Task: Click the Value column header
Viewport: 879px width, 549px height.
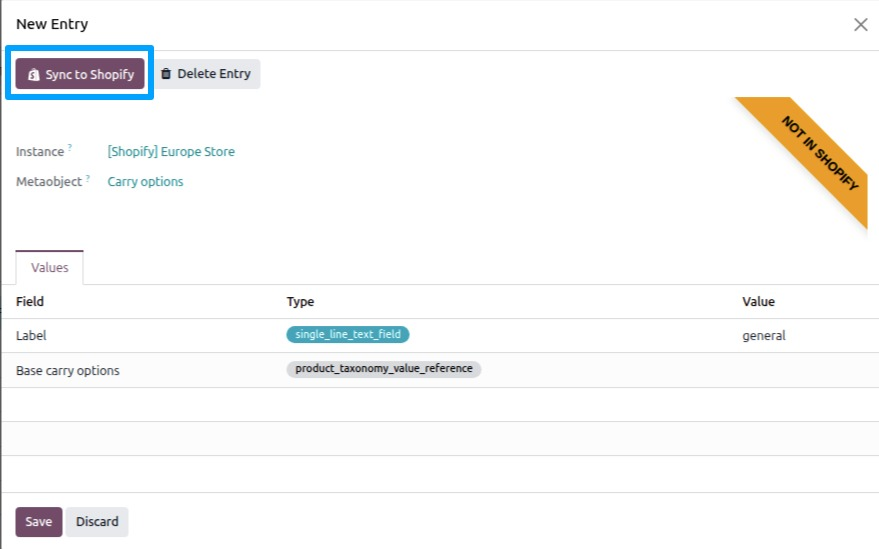Action: click(x=758, y=302)
